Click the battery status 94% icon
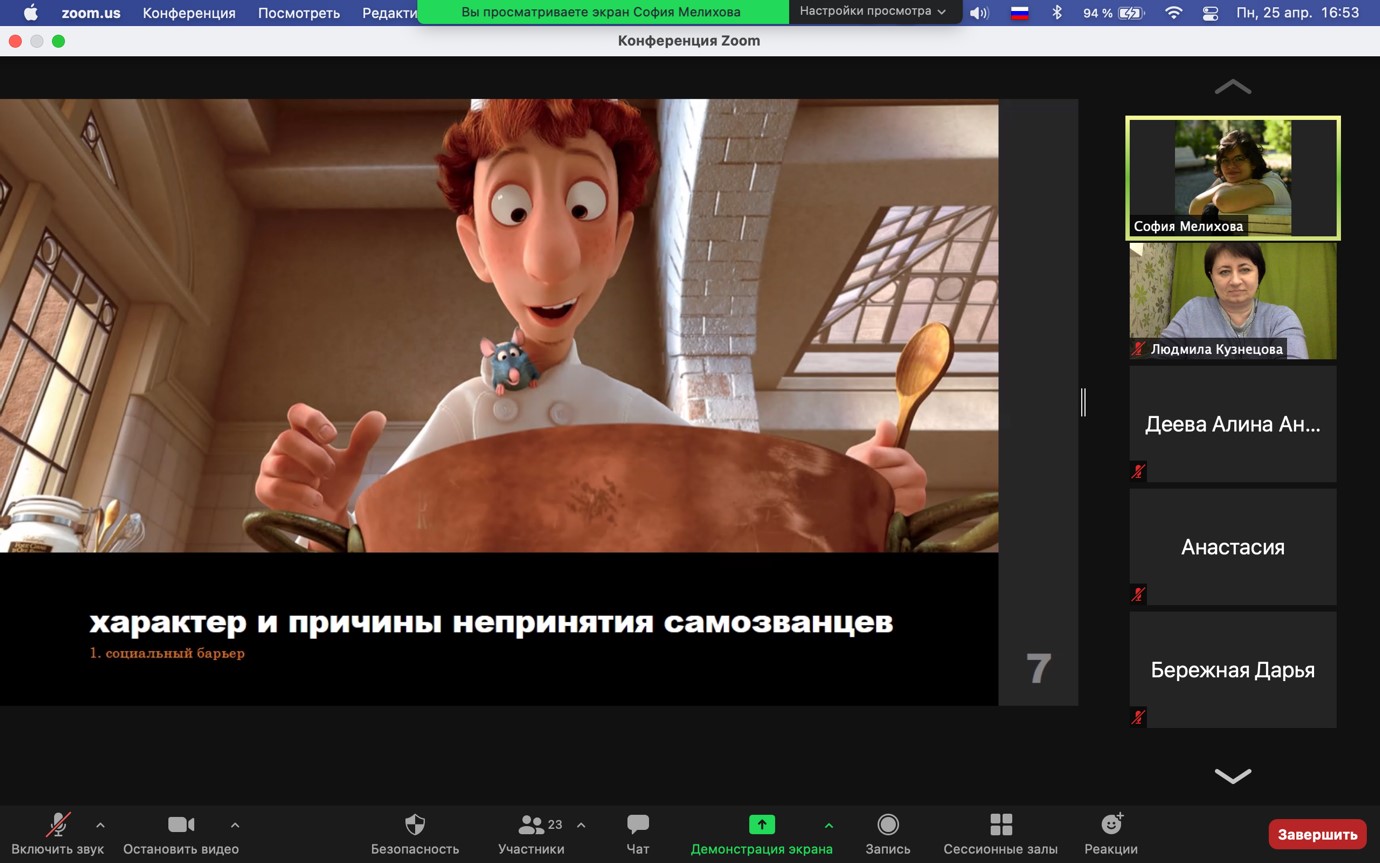The width and height of the screenshot is (1380, 863). (1114, 13)
